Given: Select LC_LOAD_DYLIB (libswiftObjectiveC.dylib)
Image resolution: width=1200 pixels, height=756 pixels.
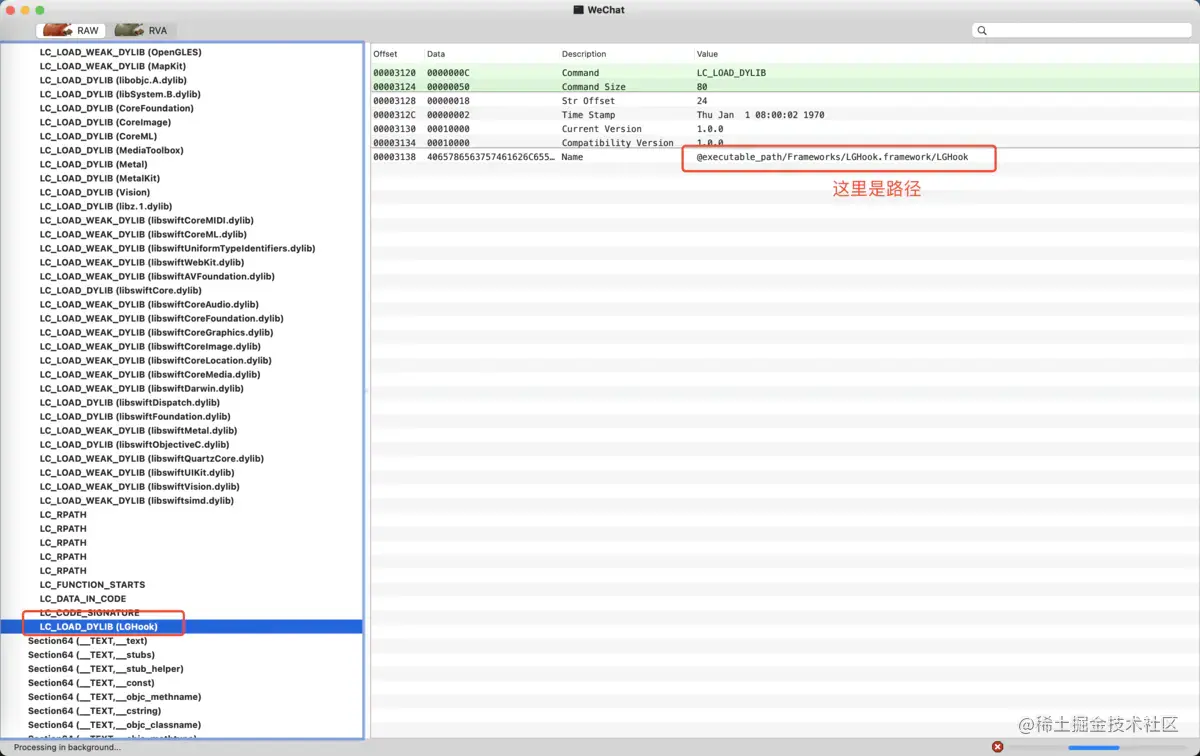Looking at the screenshot, I should tap(135, 444).
